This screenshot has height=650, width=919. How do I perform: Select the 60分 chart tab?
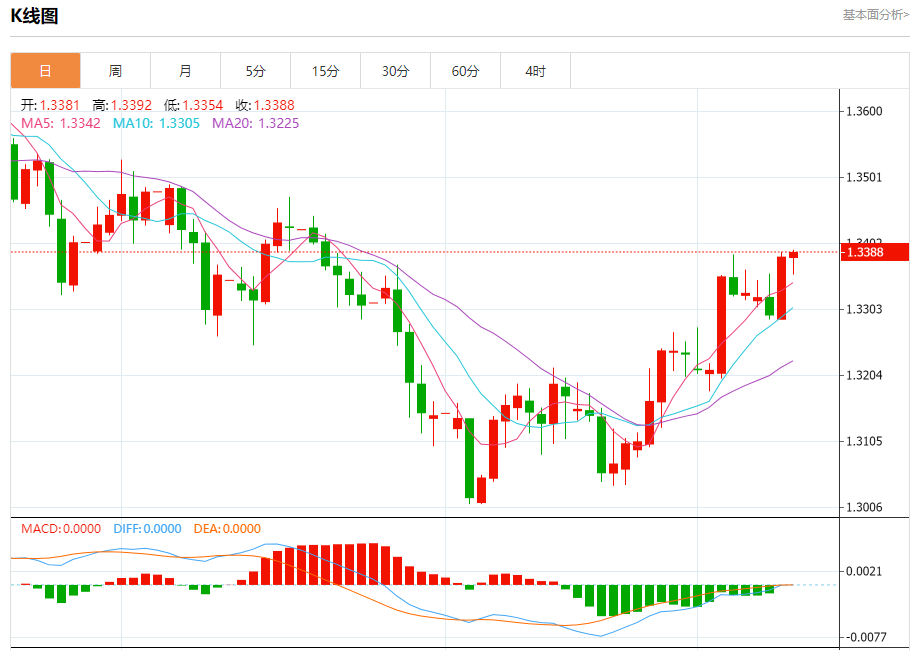pos(465,71)
